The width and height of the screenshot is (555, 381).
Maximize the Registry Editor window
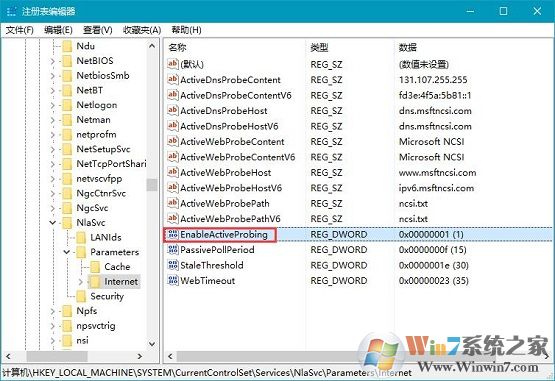(503, 11)
